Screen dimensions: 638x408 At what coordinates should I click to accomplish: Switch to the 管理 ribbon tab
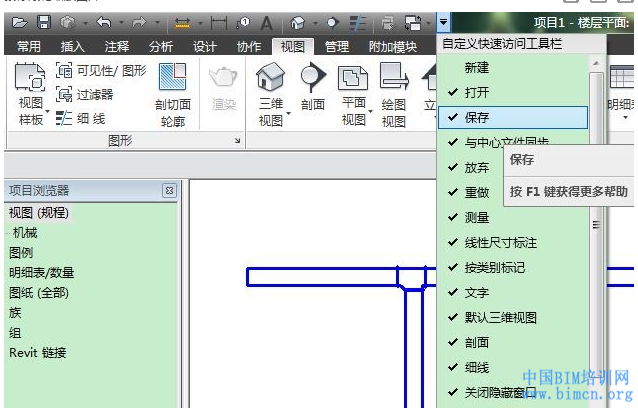337,46
